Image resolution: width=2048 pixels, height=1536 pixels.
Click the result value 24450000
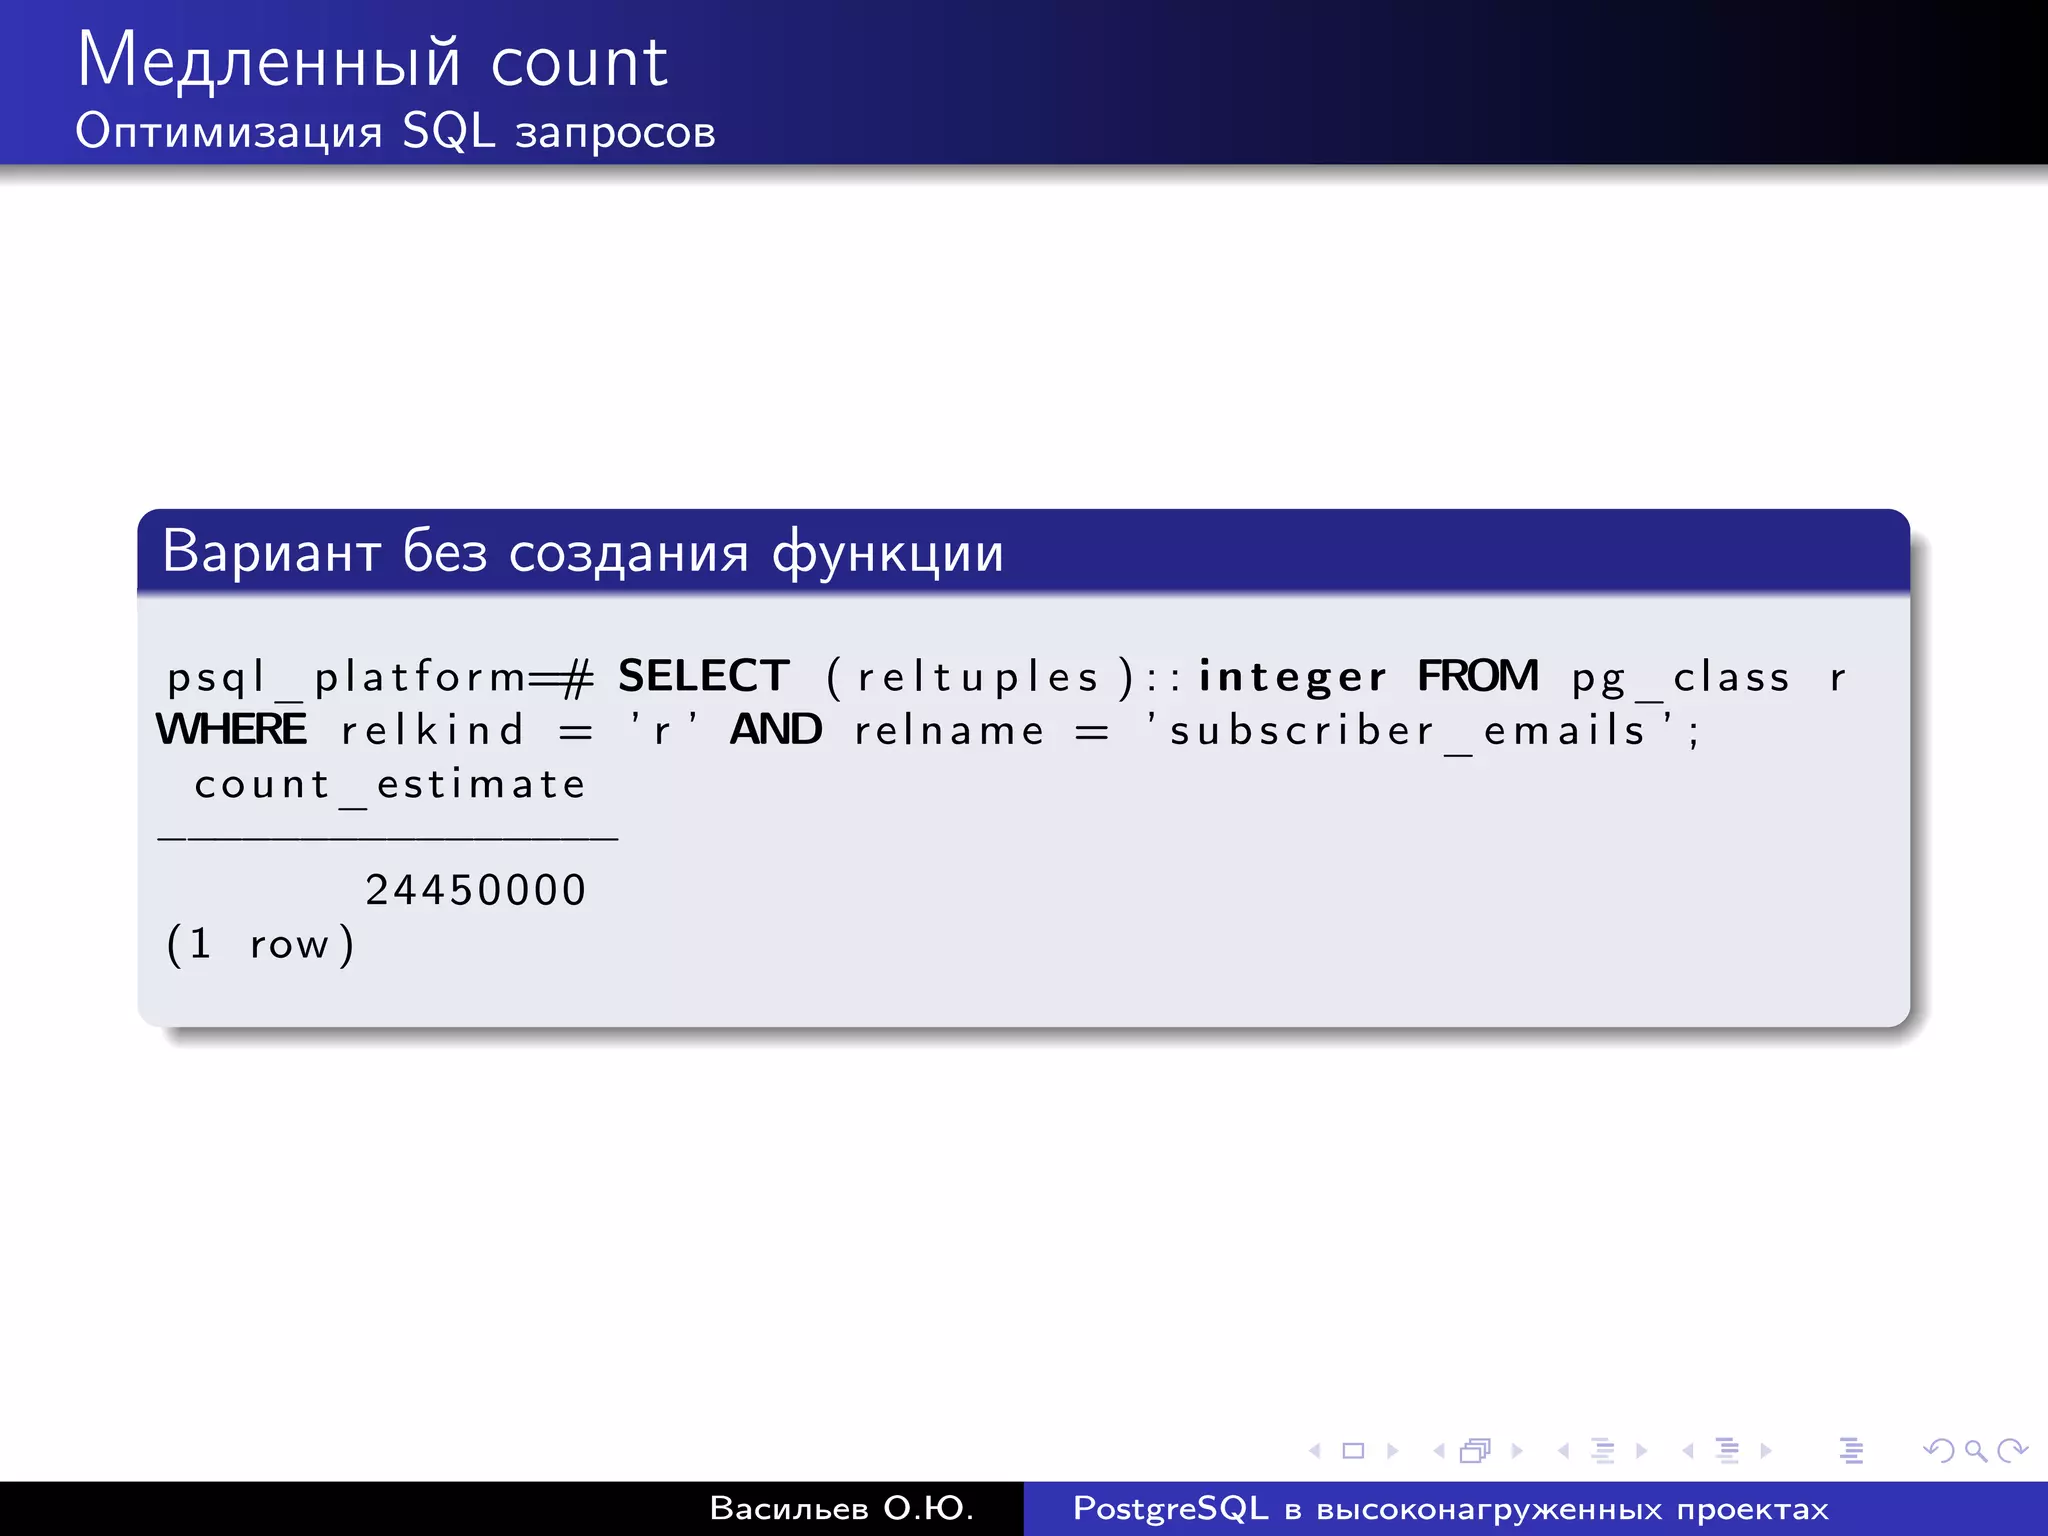coord(476,890)
